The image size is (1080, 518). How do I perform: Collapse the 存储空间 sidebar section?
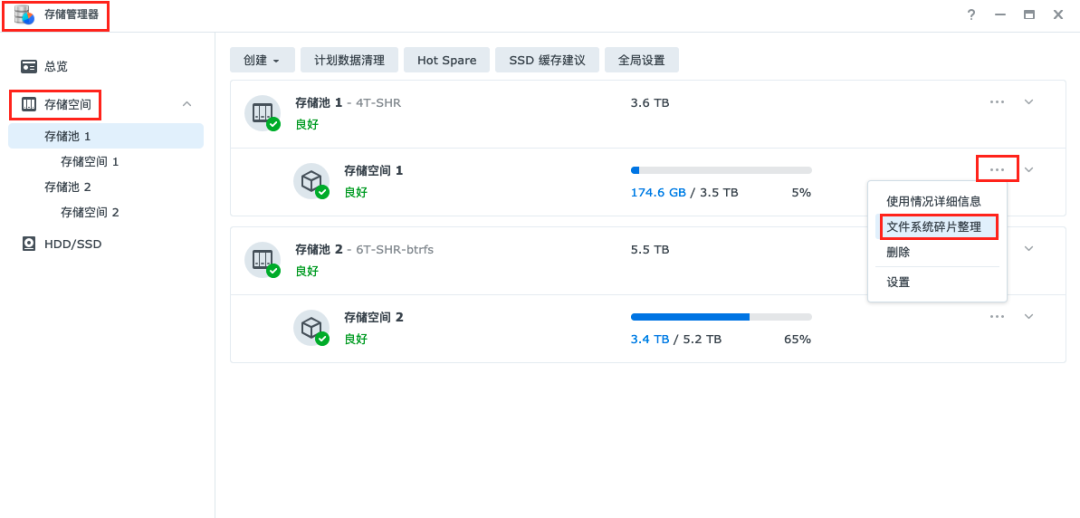tap(187, 104)
